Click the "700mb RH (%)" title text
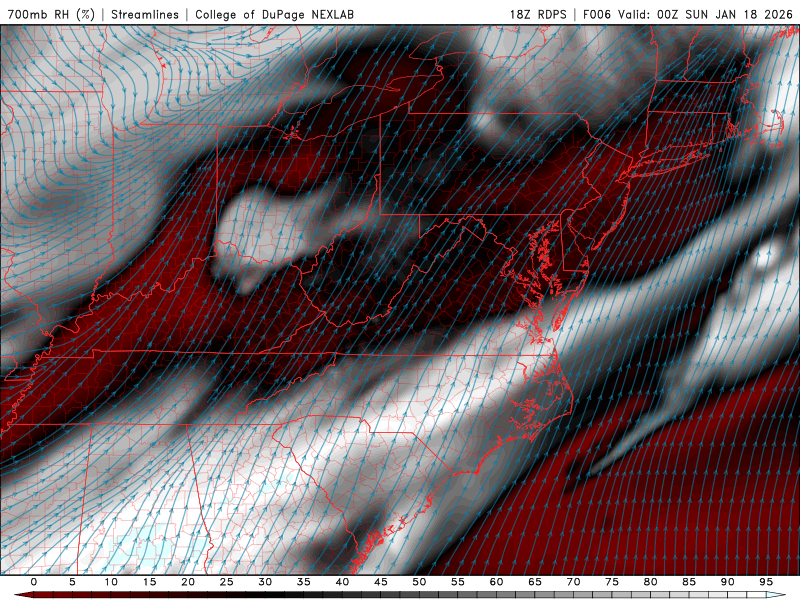The width and height of the screenshot is (800, 600). 52,14
